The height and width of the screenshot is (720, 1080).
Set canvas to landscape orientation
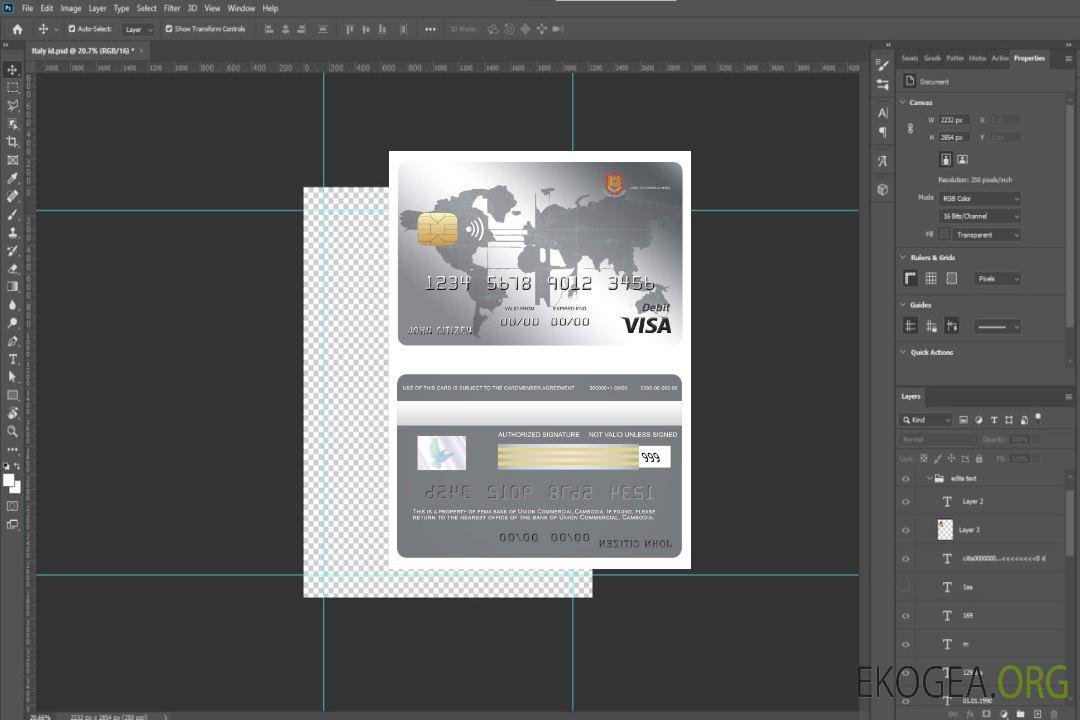click(x=962, y=160)
